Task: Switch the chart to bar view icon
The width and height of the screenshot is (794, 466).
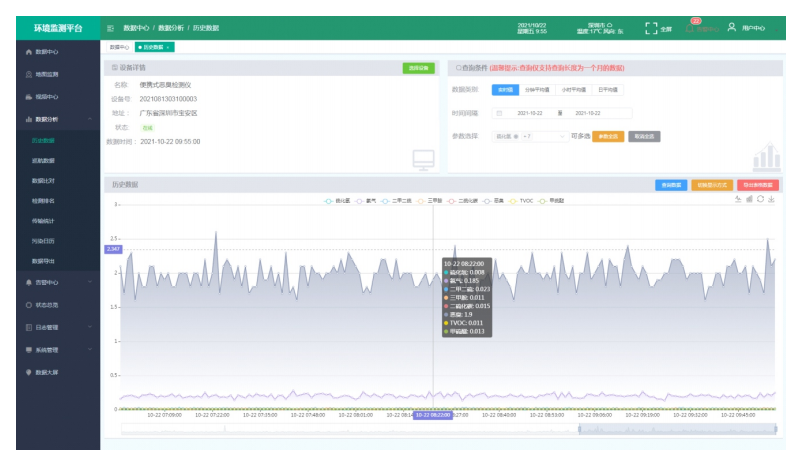Action: pos(748,199)
